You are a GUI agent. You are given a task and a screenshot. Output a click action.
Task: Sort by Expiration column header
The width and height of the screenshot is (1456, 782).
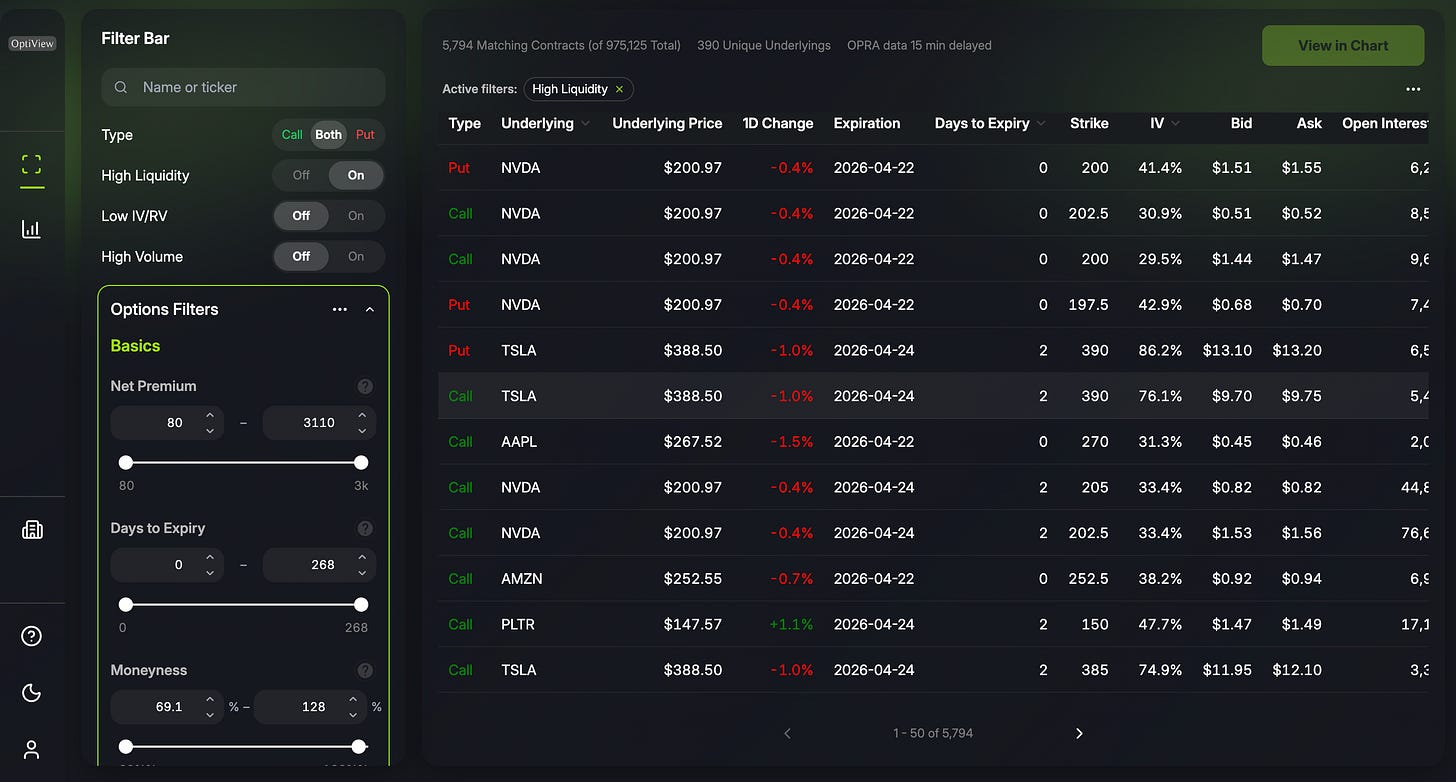[x=867, y=123]
